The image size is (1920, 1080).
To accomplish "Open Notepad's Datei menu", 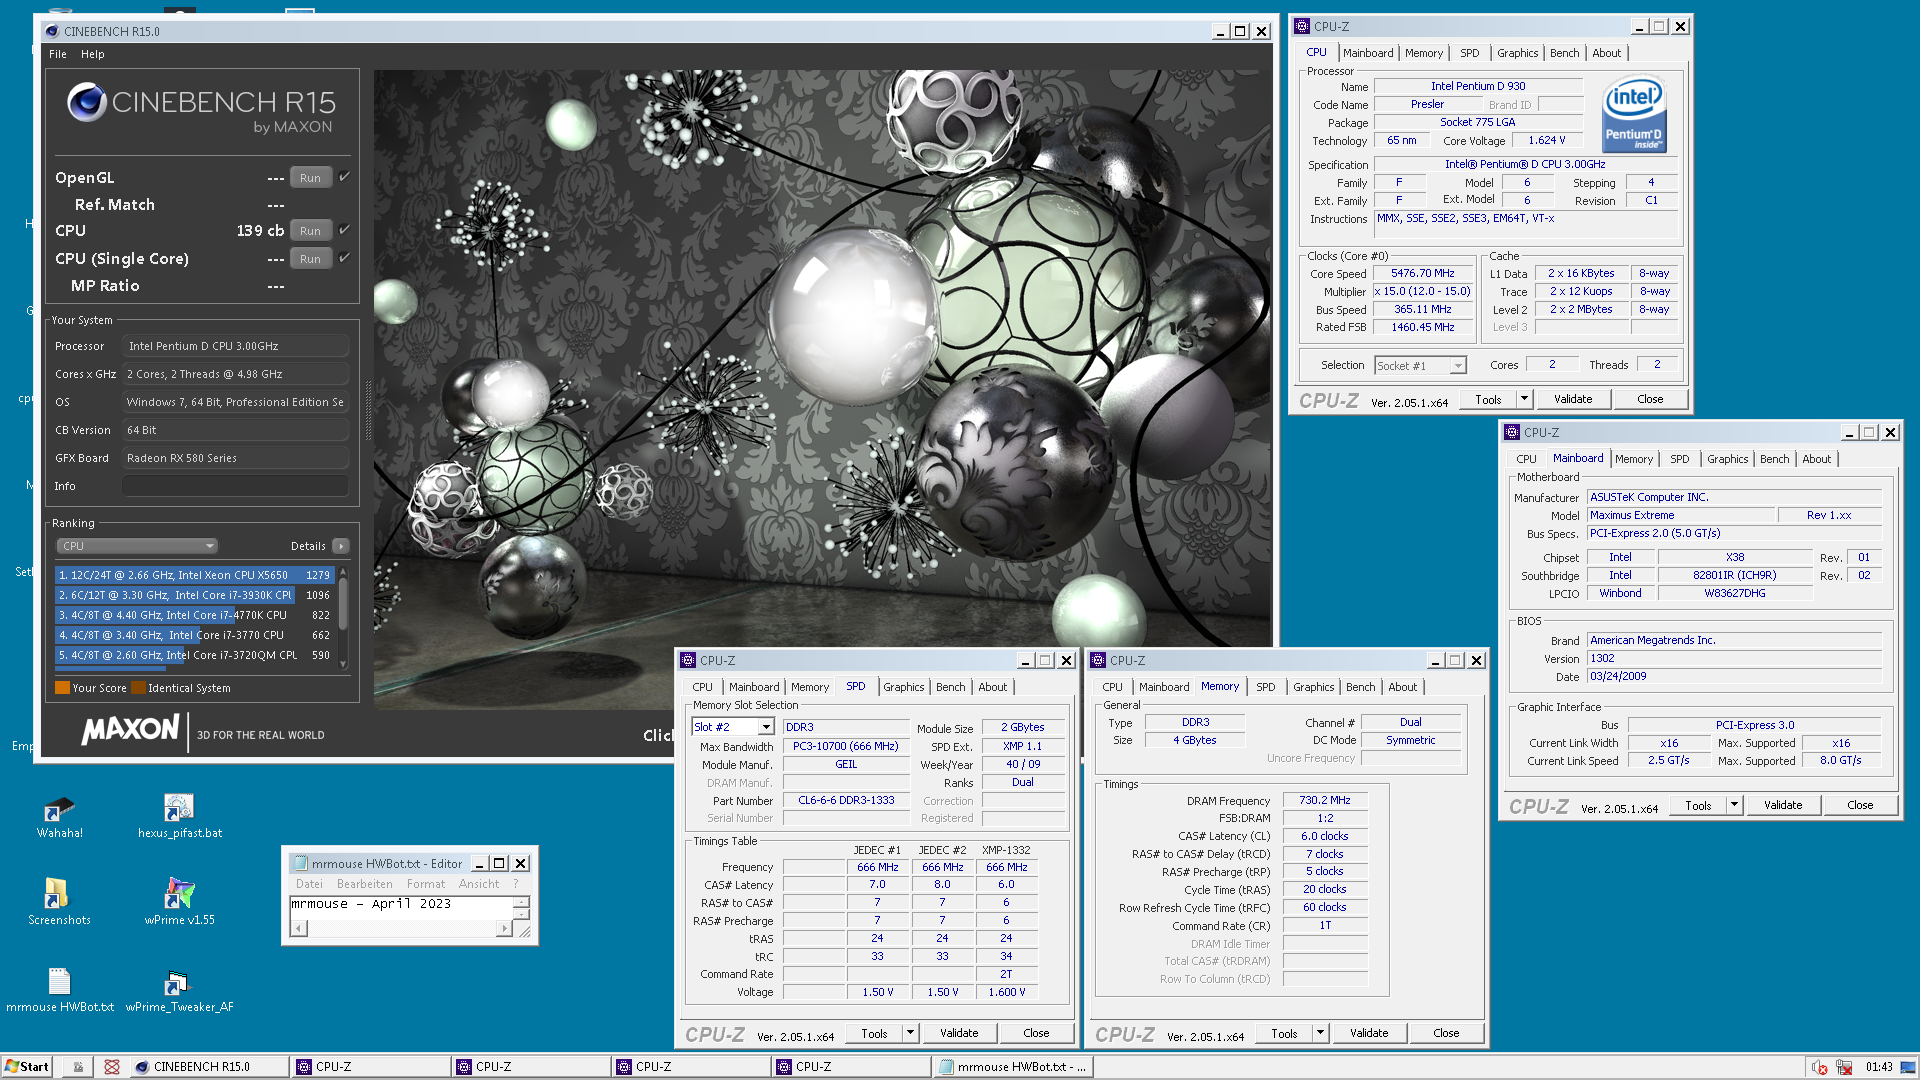I will click(309, 884).
